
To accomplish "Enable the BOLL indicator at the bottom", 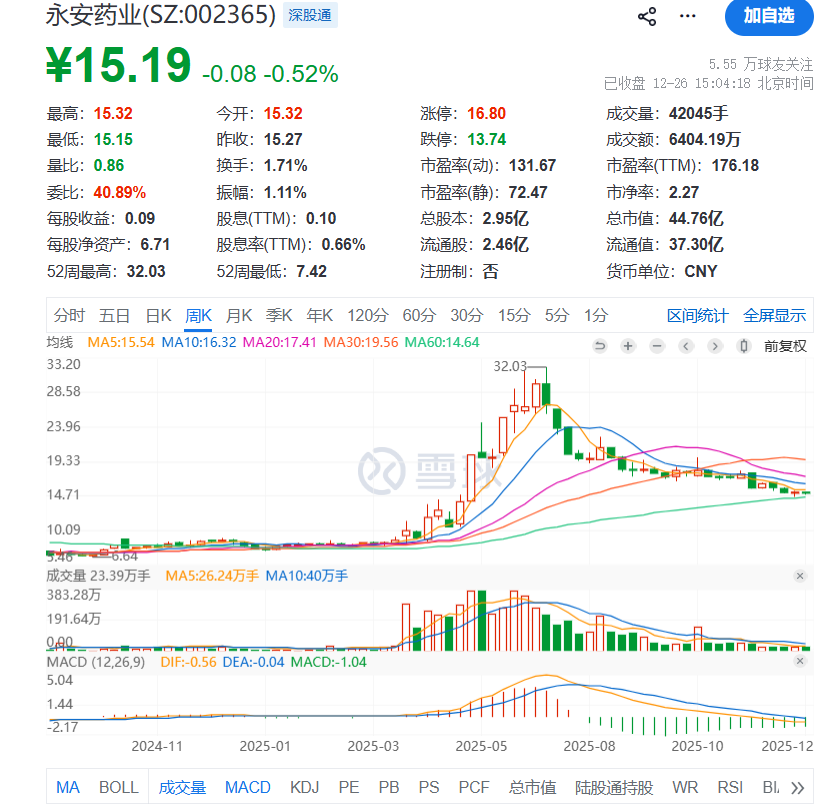I will (x=119, y=787).
